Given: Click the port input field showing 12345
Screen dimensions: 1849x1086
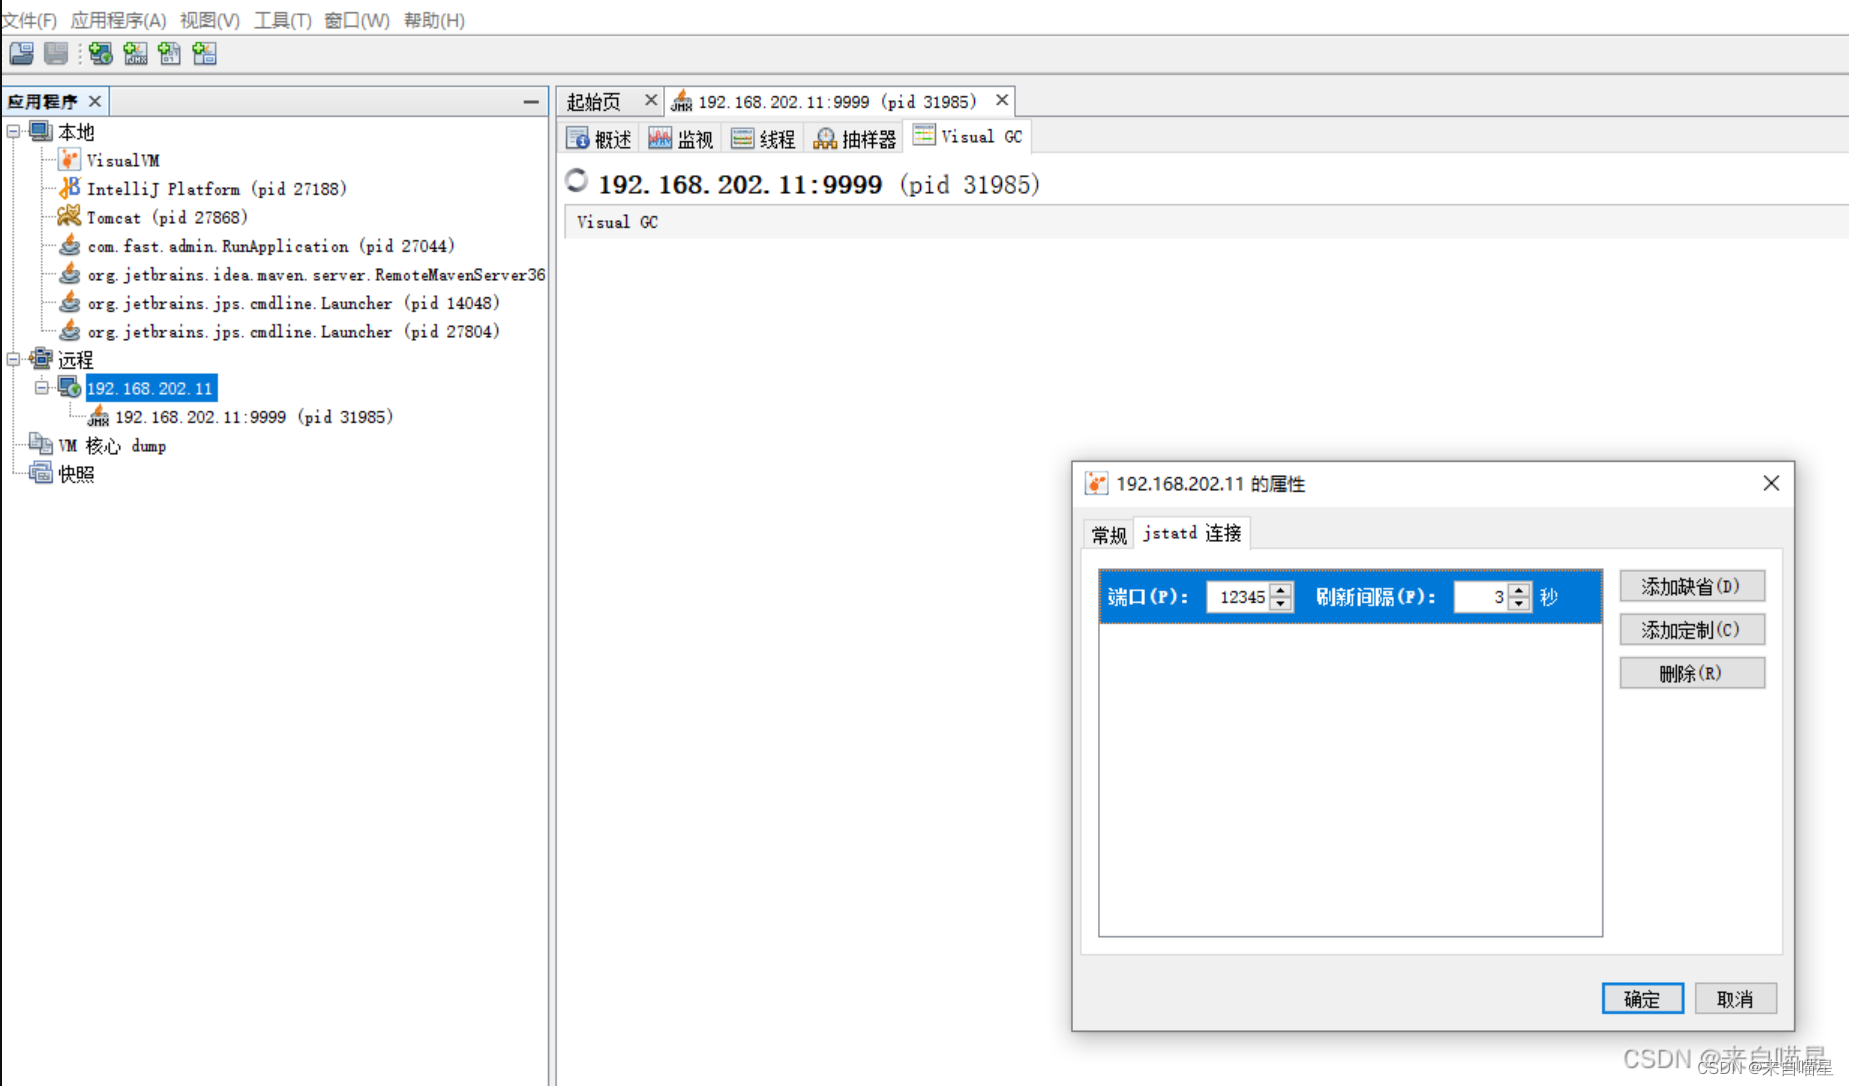Looking at the screenshot, I should [x=1240, y=597].
